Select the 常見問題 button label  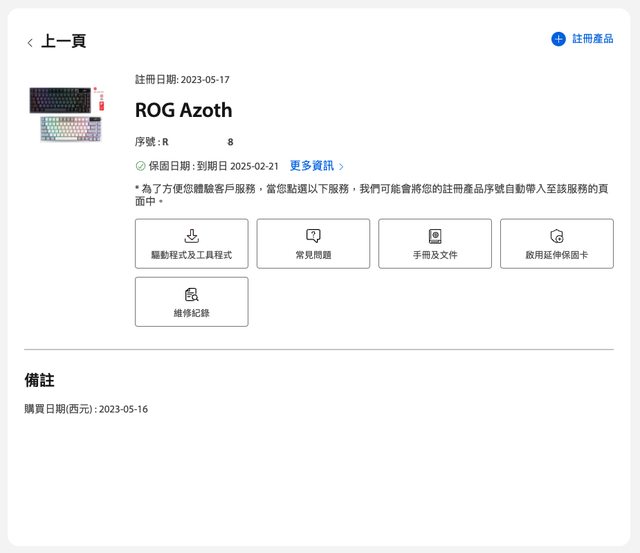pyautogui.click(x=313, y=255)
